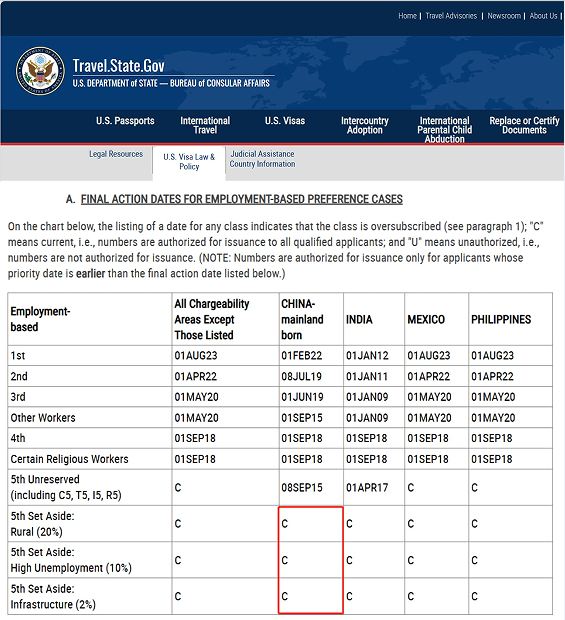This screenshot has height=620, width=565.
Task: Select India 5th Unreserved date 01APR17
Action: point(367,487)
